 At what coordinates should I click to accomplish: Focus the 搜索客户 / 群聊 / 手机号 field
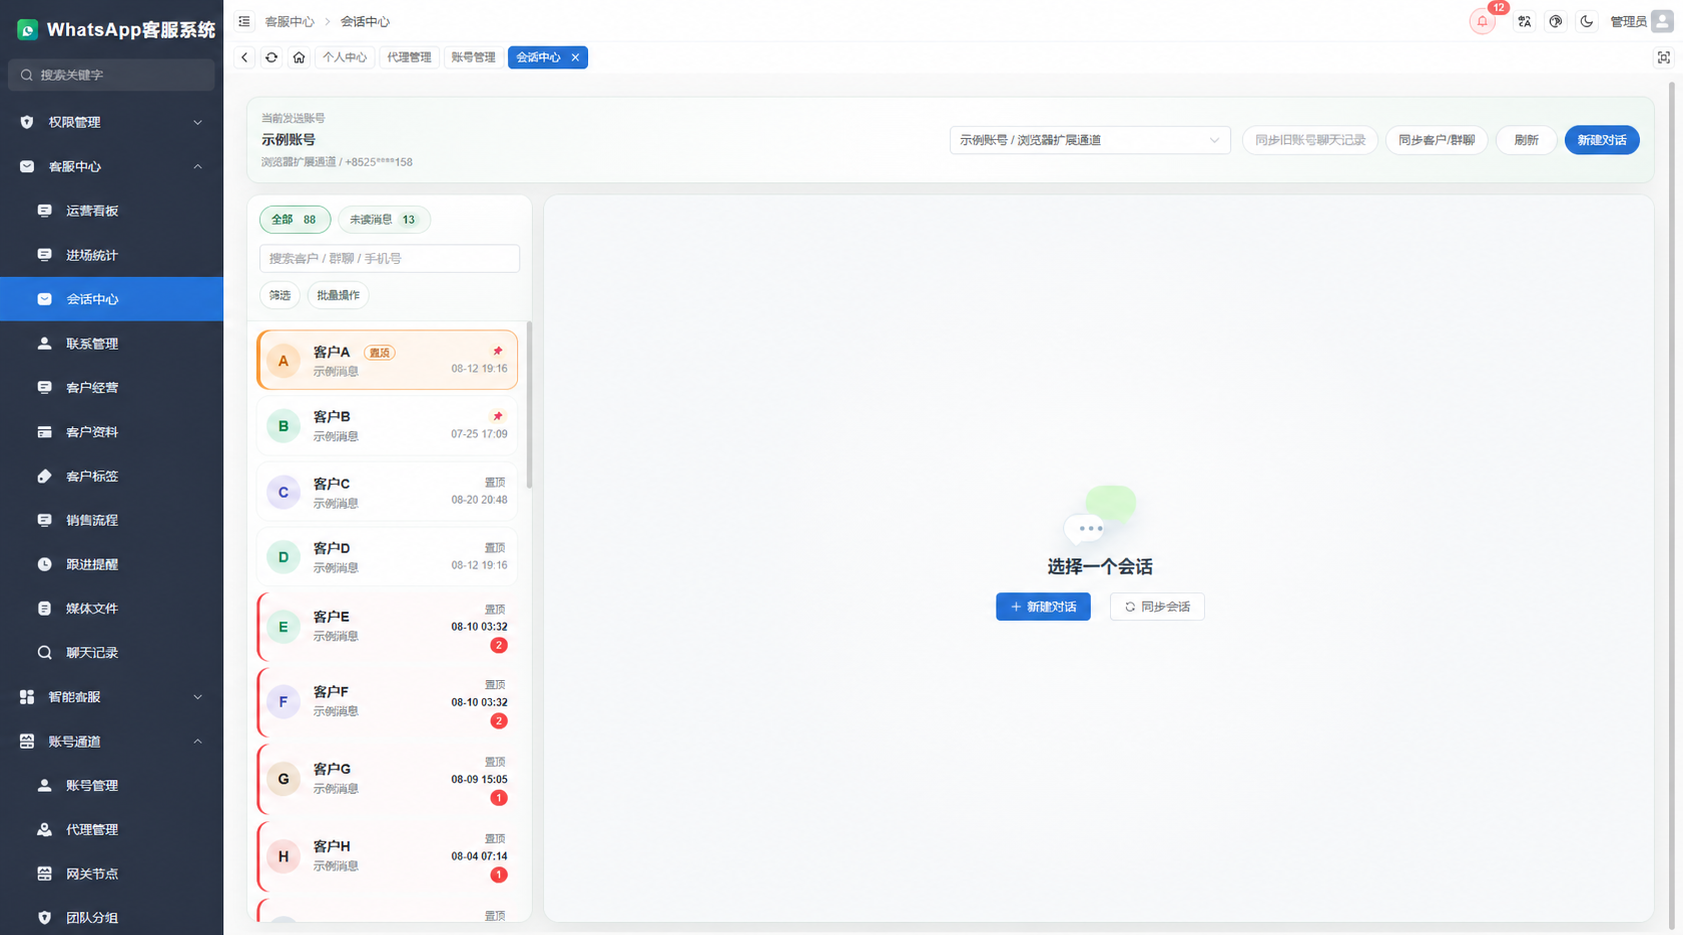pos(389,258)
